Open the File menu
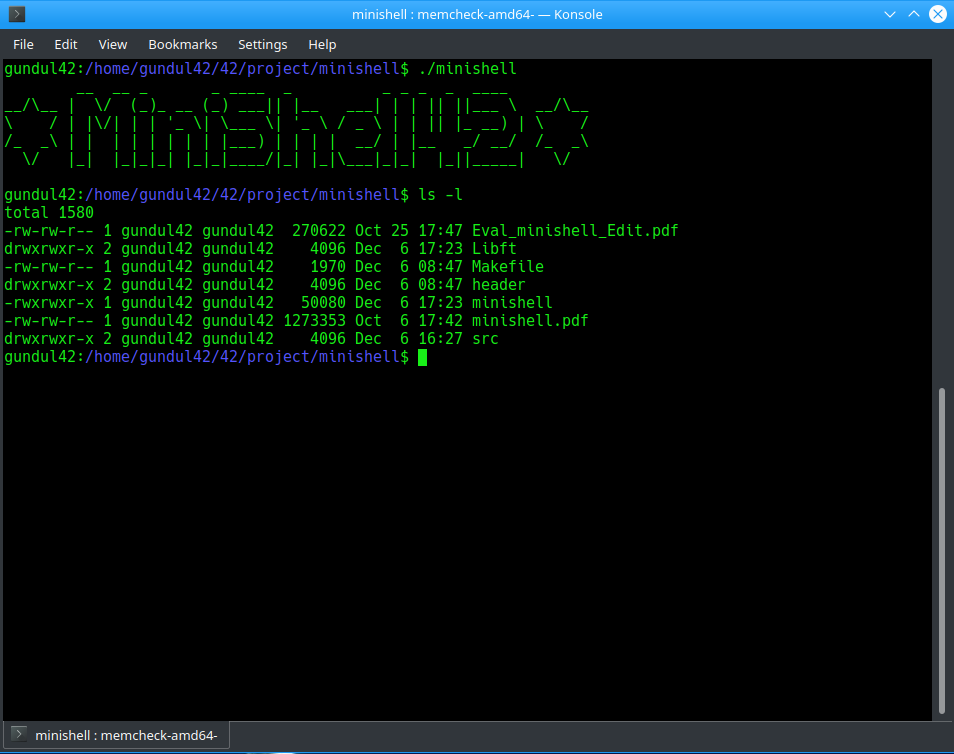 23,44
